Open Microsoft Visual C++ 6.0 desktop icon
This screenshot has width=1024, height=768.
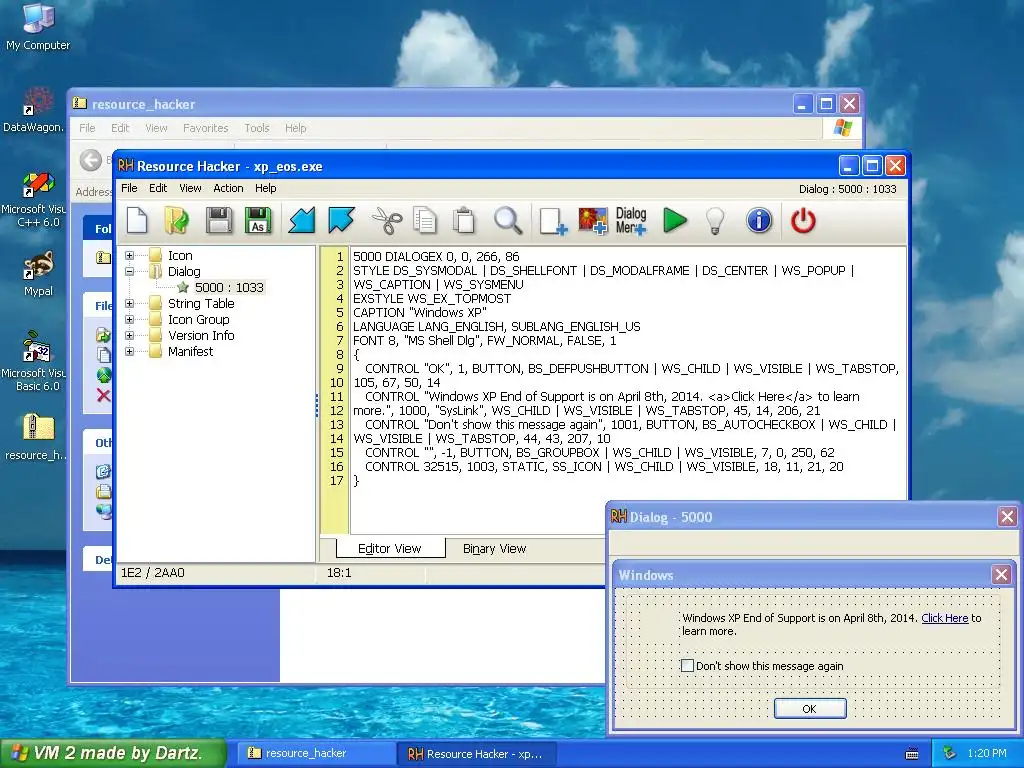[x=36, y=199]
